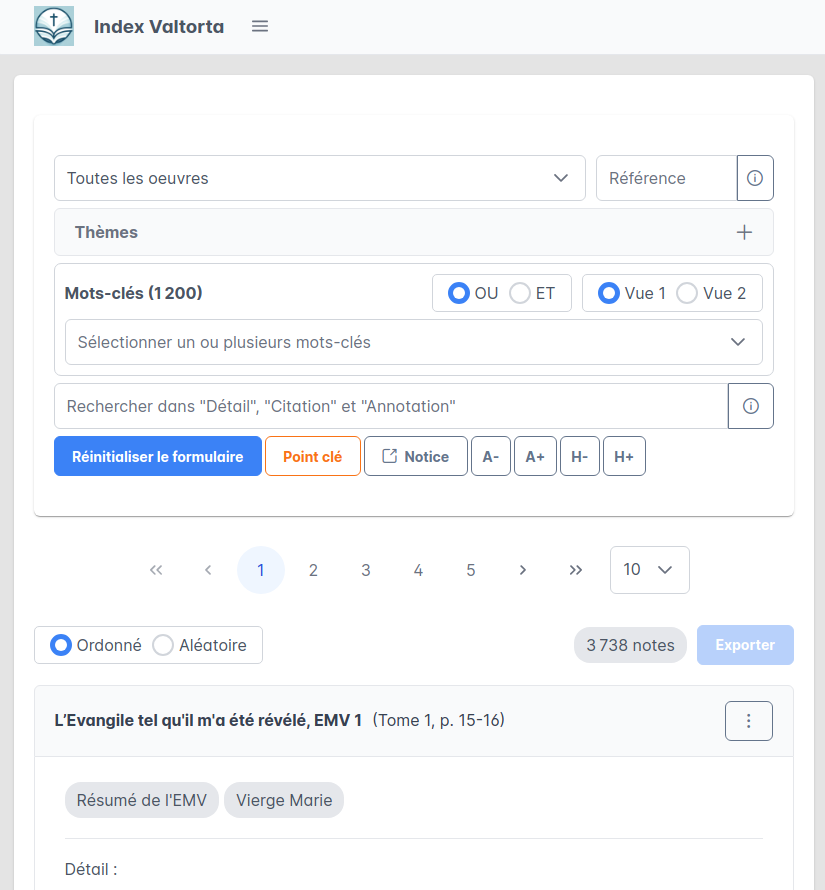Jump to page 5 of results
The image size is (825, 890).
[471, 570]
